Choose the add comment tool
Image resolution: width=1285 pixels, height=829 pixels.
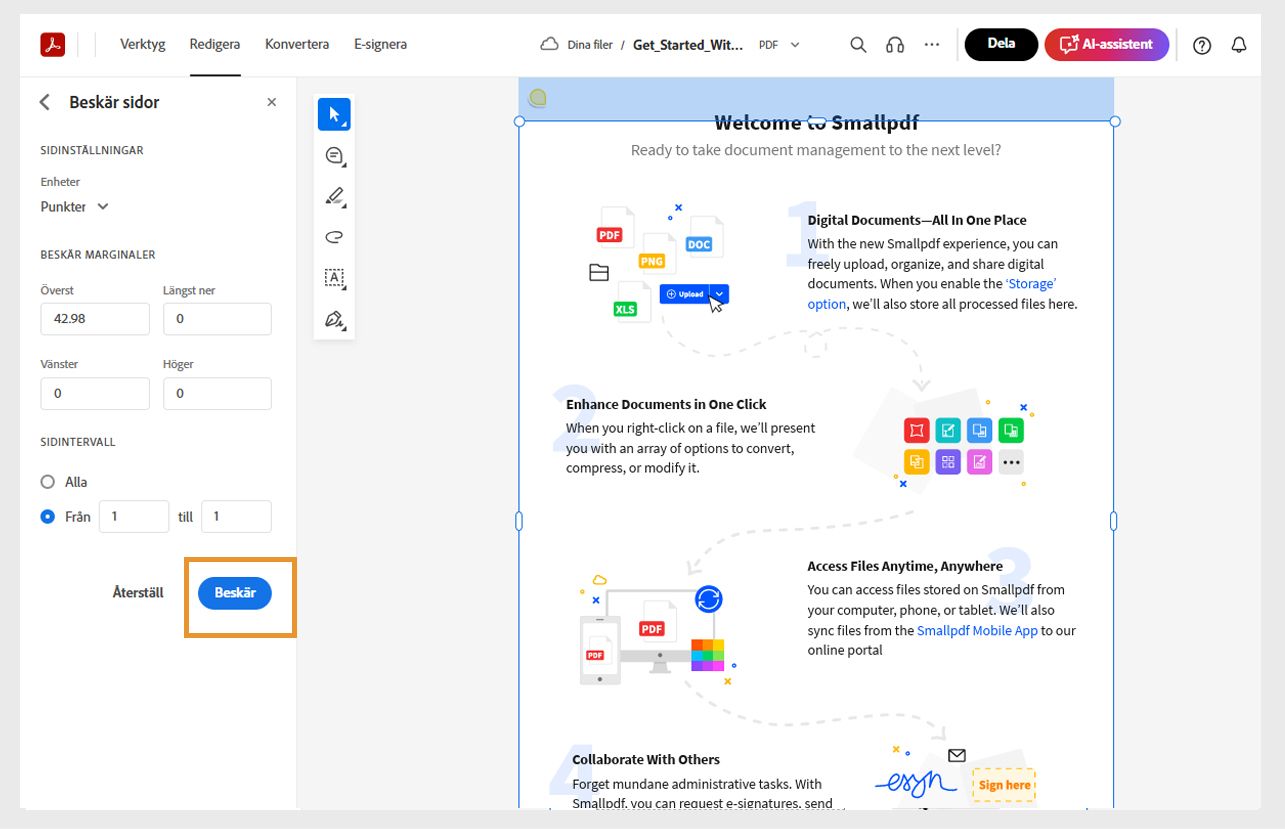click(x=334, y=156)
